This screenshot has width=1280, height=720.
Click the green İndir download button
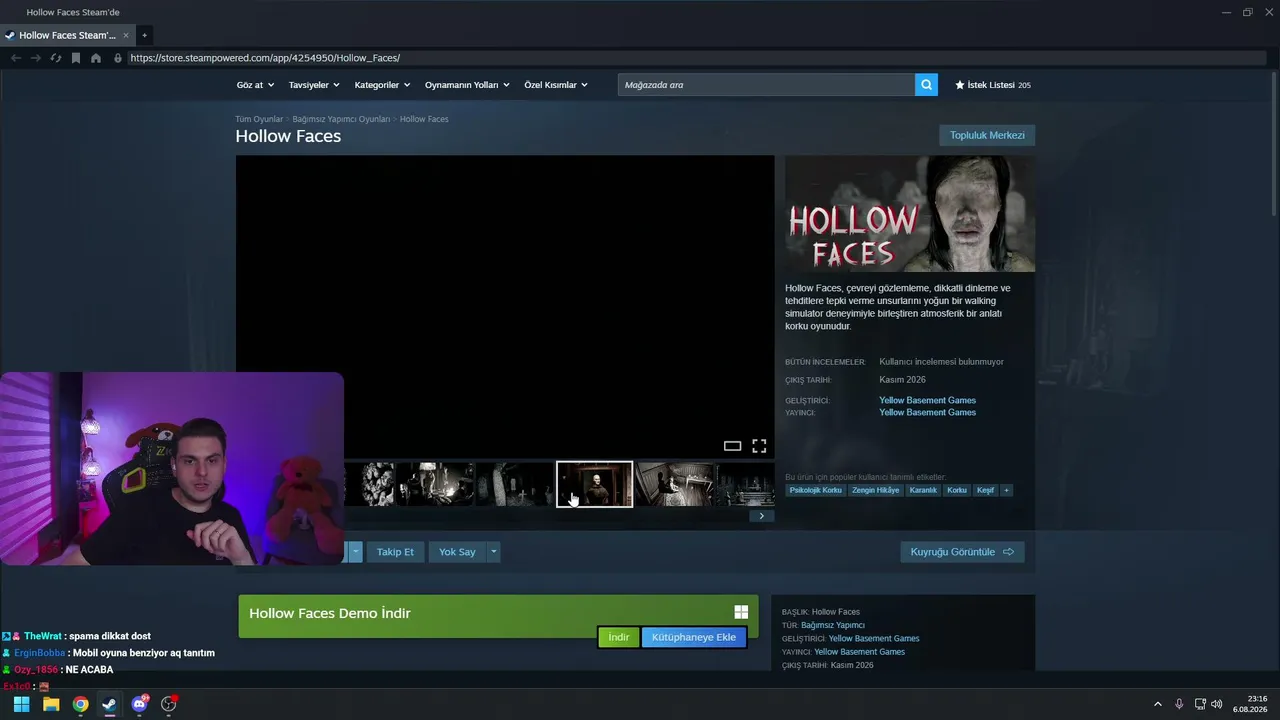pos(619,638)
